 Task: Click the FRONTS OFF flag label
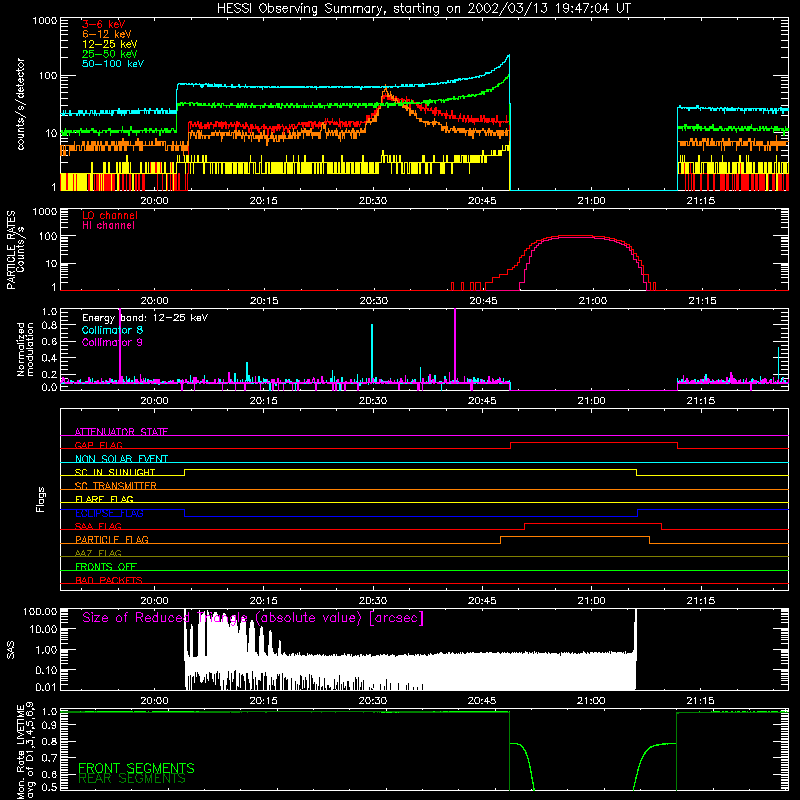coord(106,566)
